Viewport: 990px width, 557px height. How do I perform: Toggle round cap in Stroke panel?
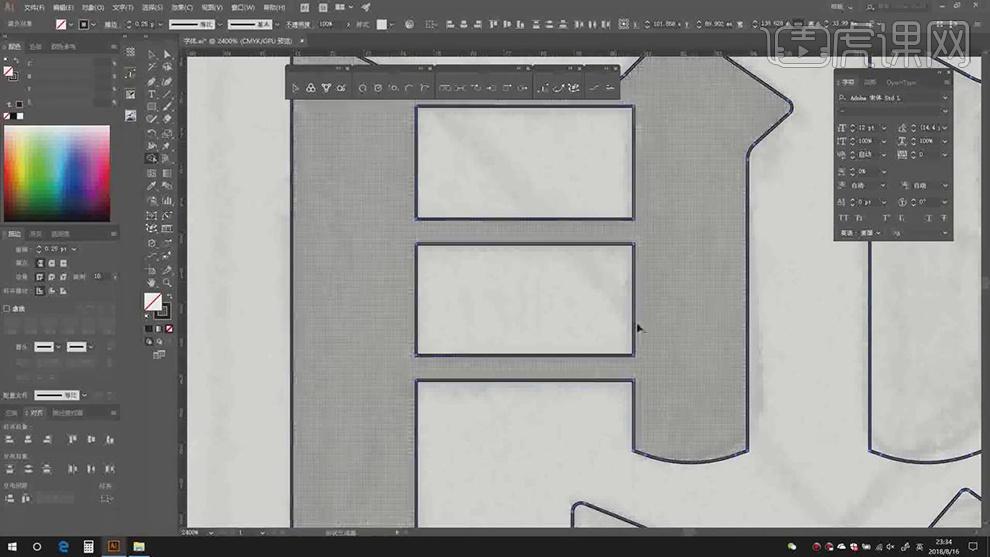[x=51, y=263]
